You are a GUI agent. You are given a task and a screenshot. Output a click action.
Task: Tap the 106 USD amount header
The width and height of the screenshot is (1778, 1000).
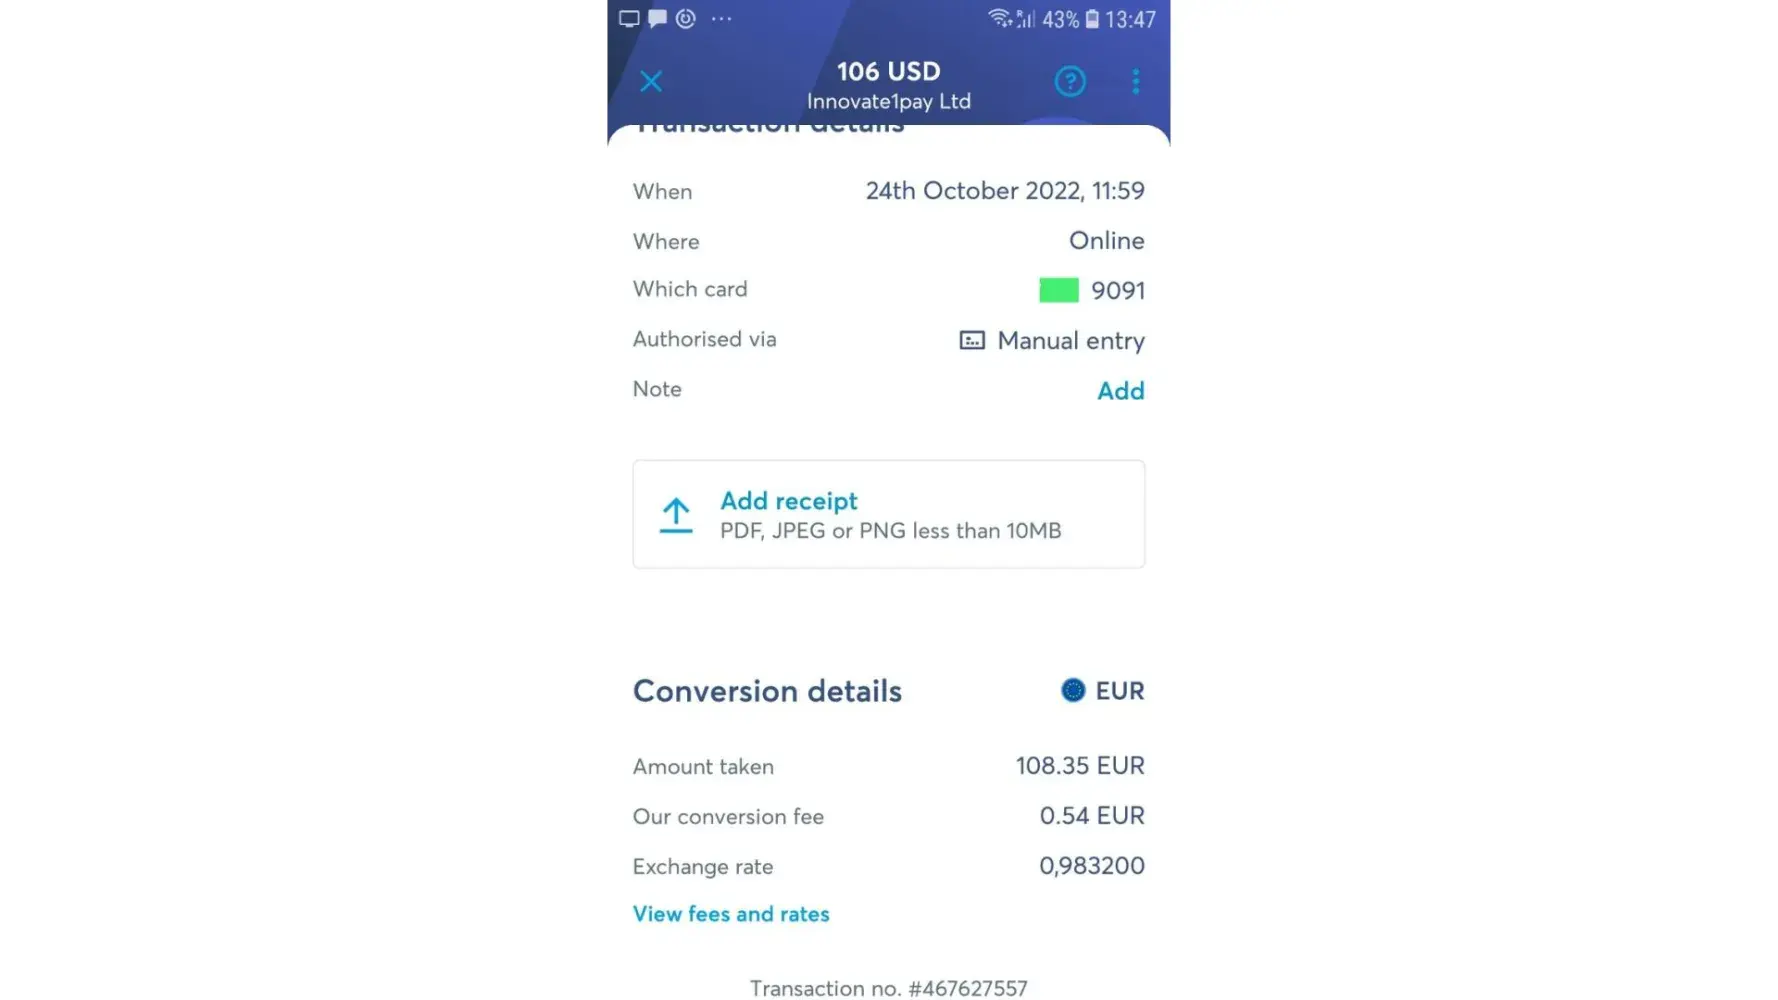point(888,72)
